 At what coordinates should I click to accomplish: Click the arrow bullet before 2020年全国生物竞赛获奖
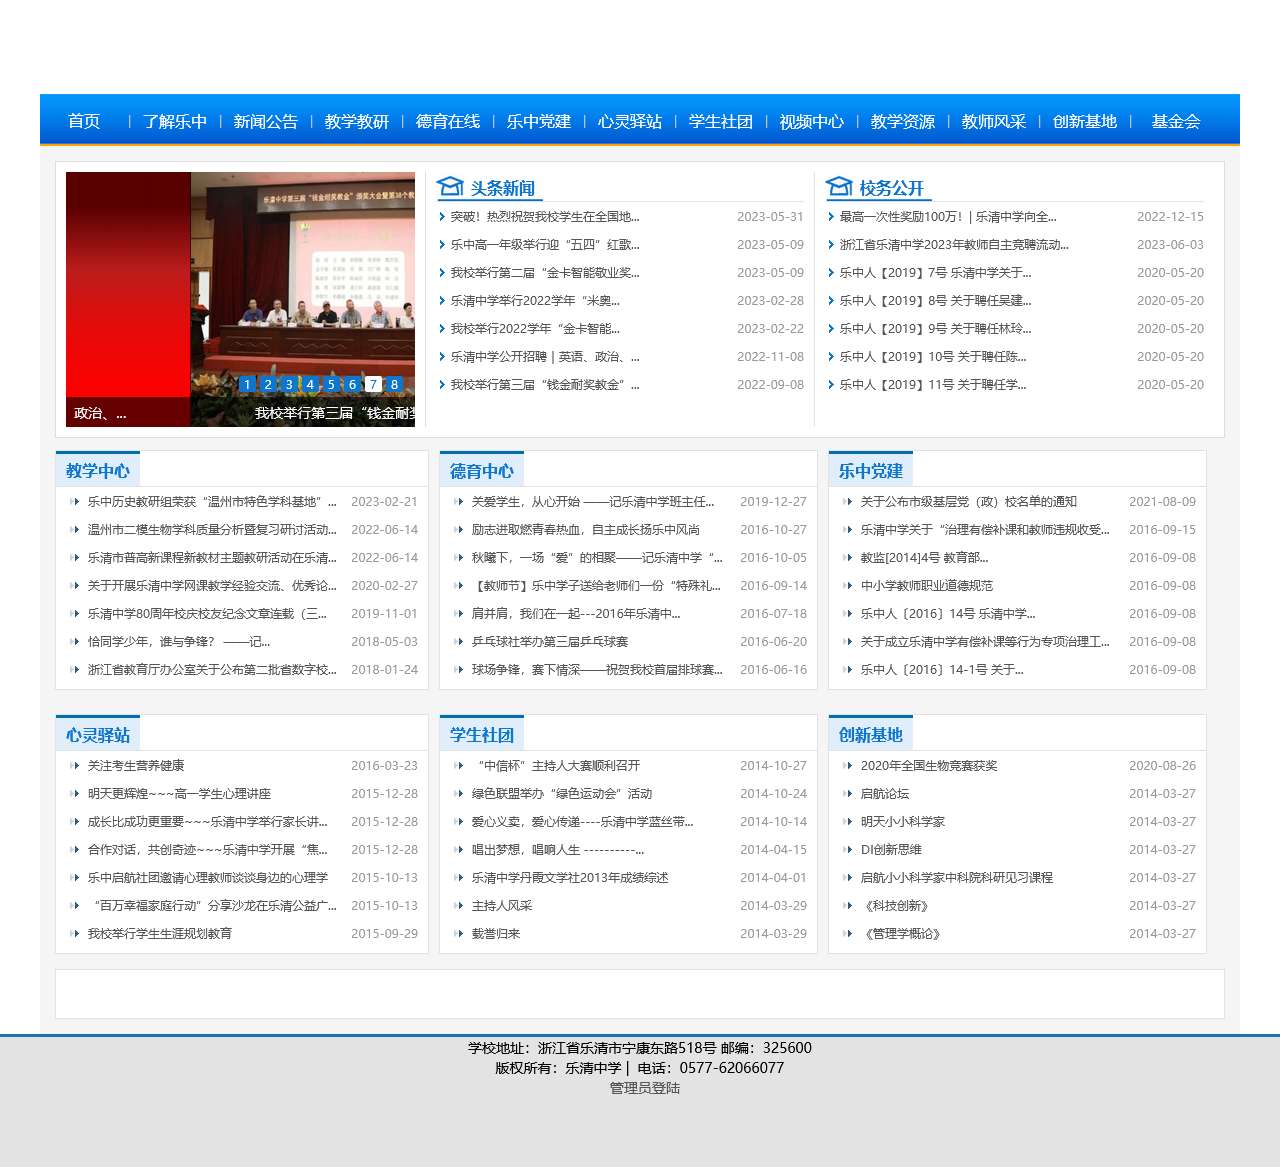coord(848,766)
